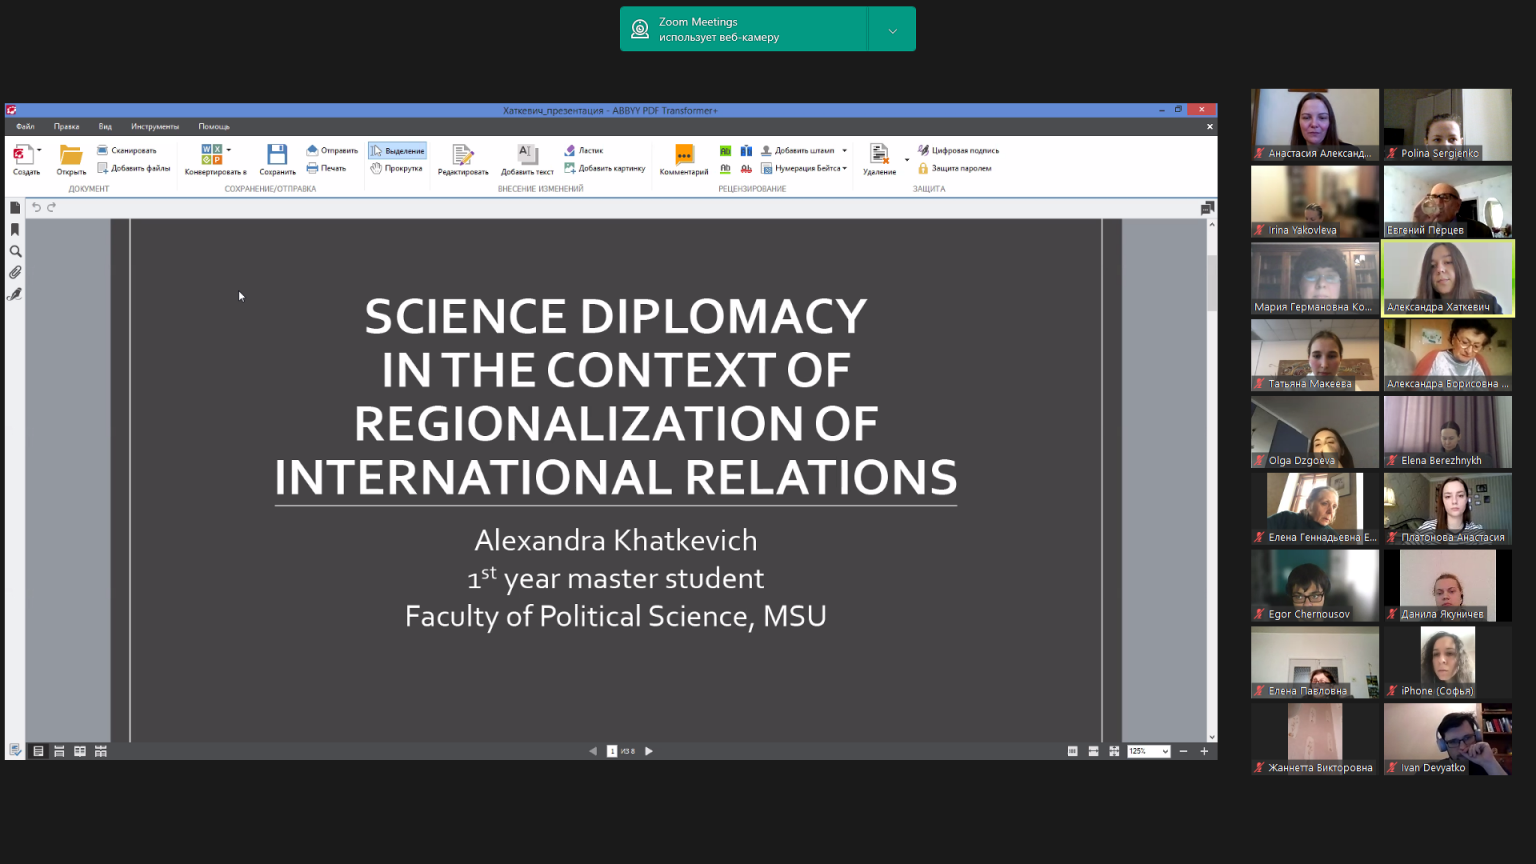Open the 125% zoom level dropdown
Image resolution: width=1536 pixels, height=864 pixels.
pyautogui.click(x=1165, y=751)
